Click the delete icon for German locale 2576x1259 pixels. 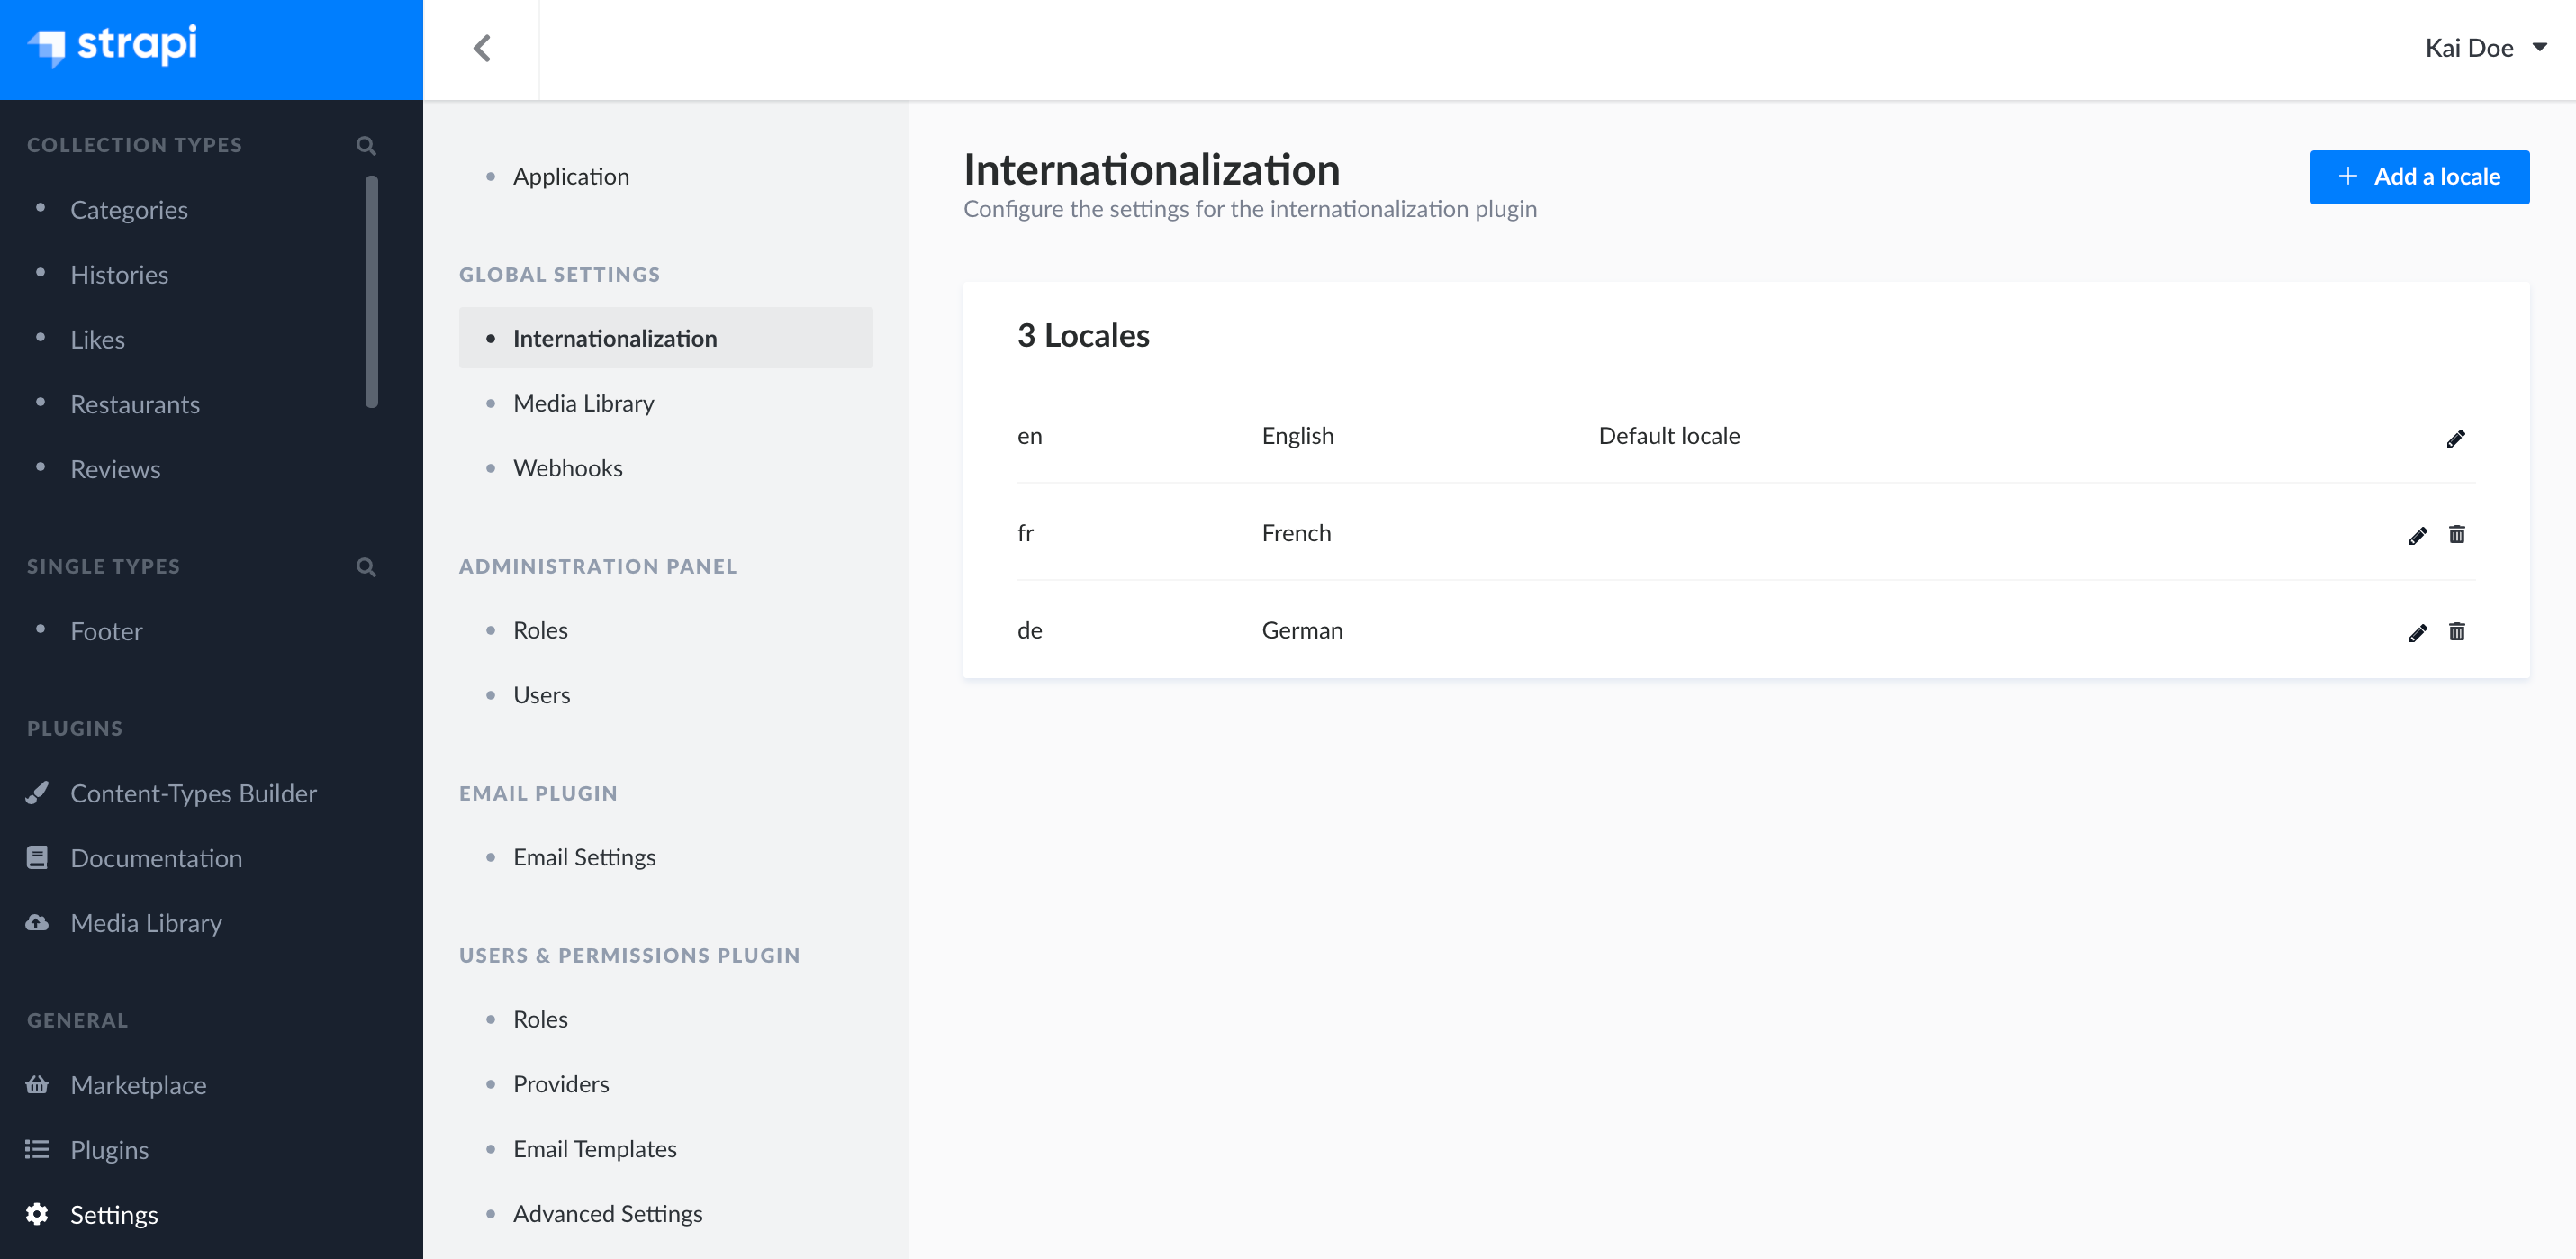click(2458, 631)
